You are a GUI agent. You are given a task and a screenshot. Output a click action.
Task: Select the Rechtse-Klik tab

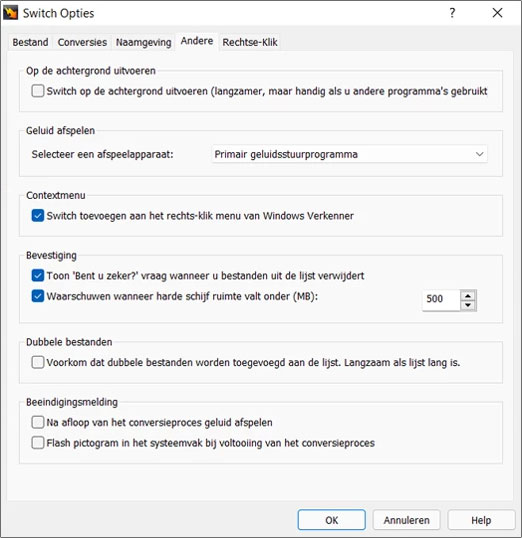point(250,42)
